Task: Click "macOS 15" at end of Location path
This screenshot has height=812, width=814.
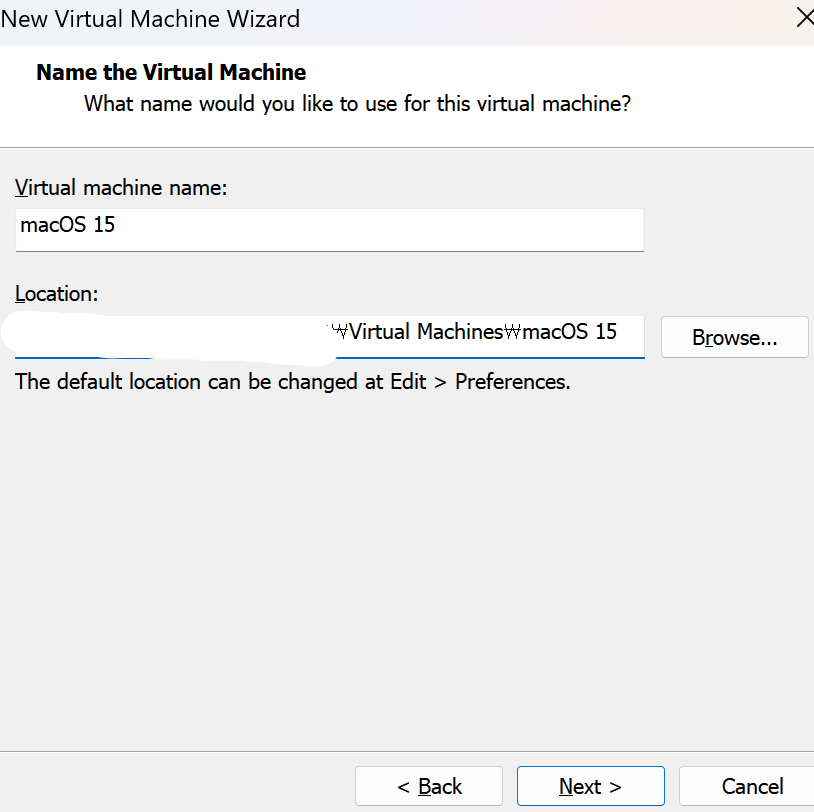Action: [570, 332]
